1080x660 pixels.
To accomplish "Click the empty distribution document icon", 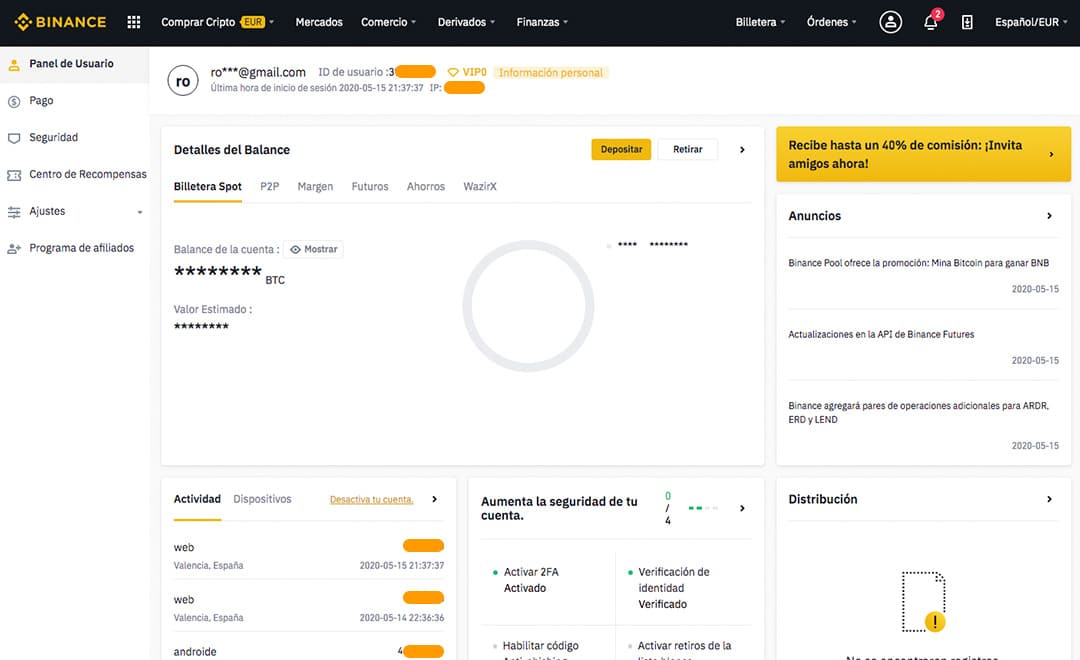I will click(x=924, y=601).
